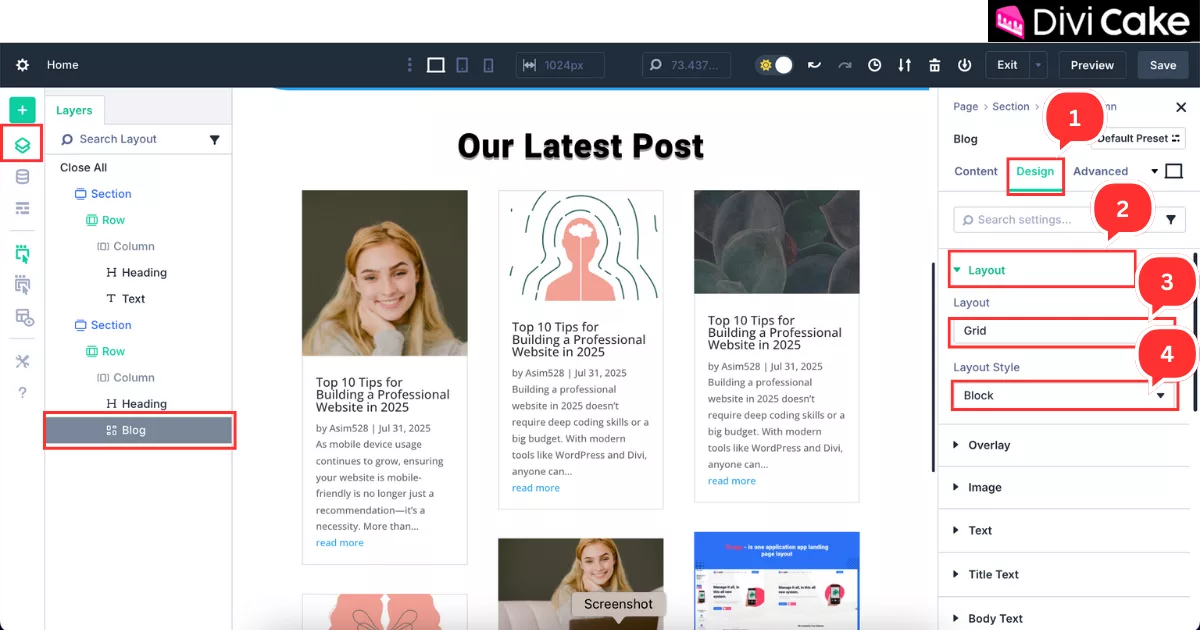Click the Search Layout field
Viewport: 1200px width, 630px height.
(x=128, y=140)
